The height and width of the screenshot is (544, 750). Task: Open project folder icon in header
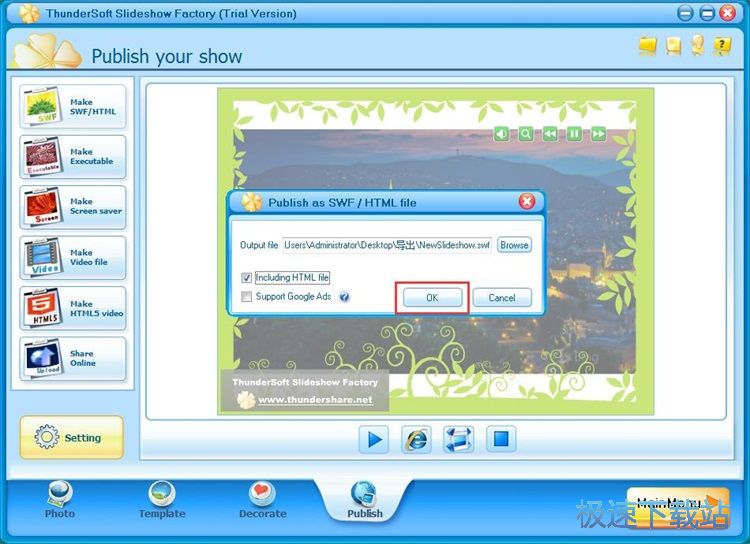tap(648, 46)
